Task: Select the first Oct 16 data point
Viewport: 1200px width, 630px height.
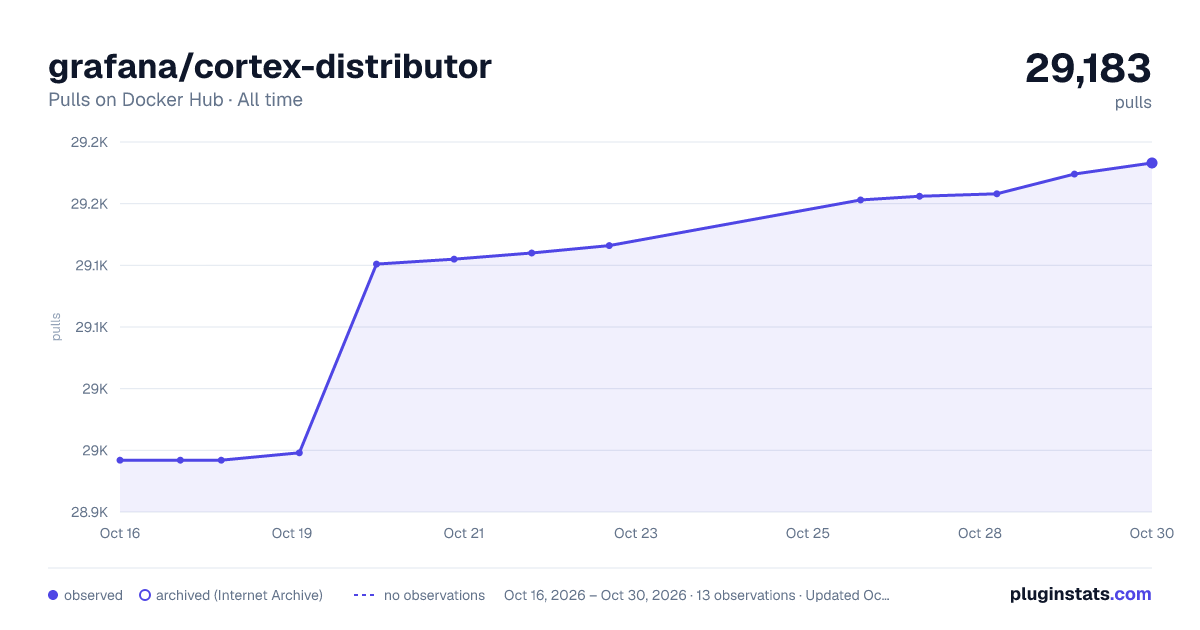Action: pyautogui.click(x=120, y=460)
